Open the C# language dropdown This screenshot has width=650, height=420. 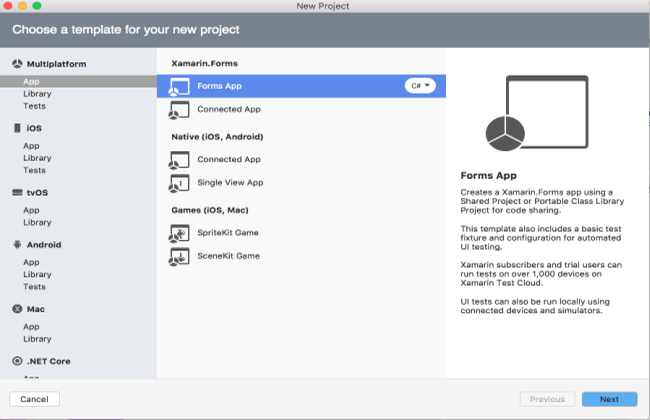click(420, 86)
